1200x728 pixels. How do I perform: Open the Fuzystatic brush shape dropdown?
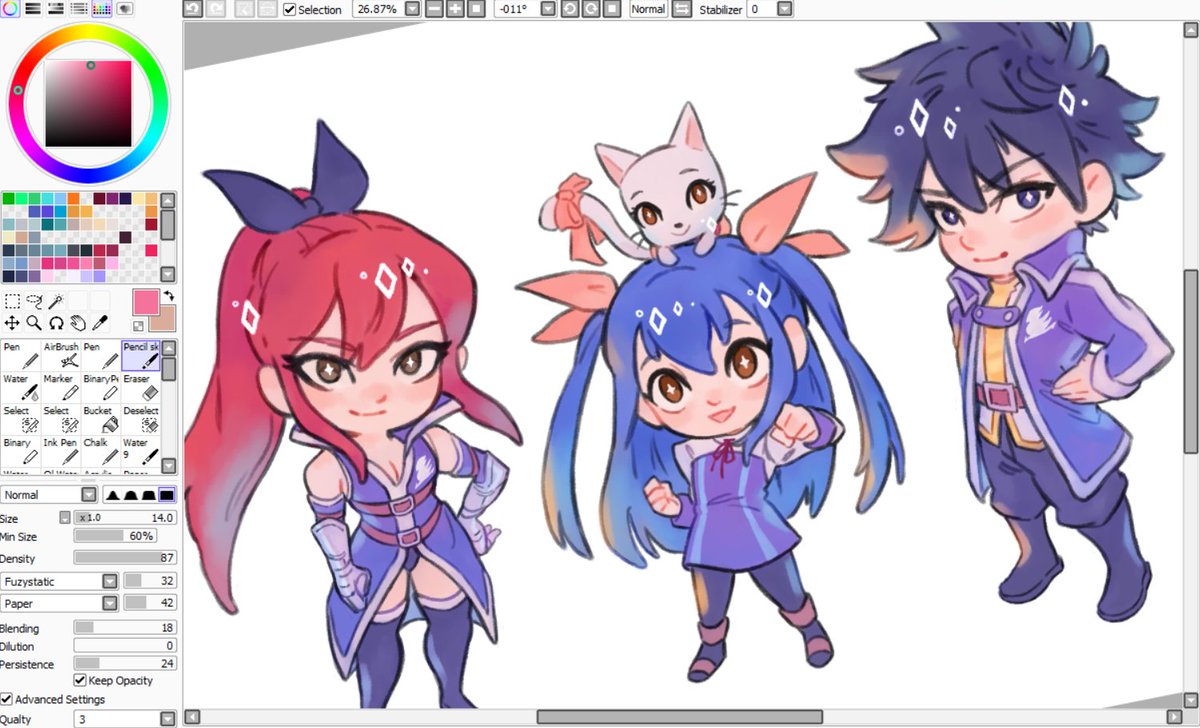click(x=110, y=581)
